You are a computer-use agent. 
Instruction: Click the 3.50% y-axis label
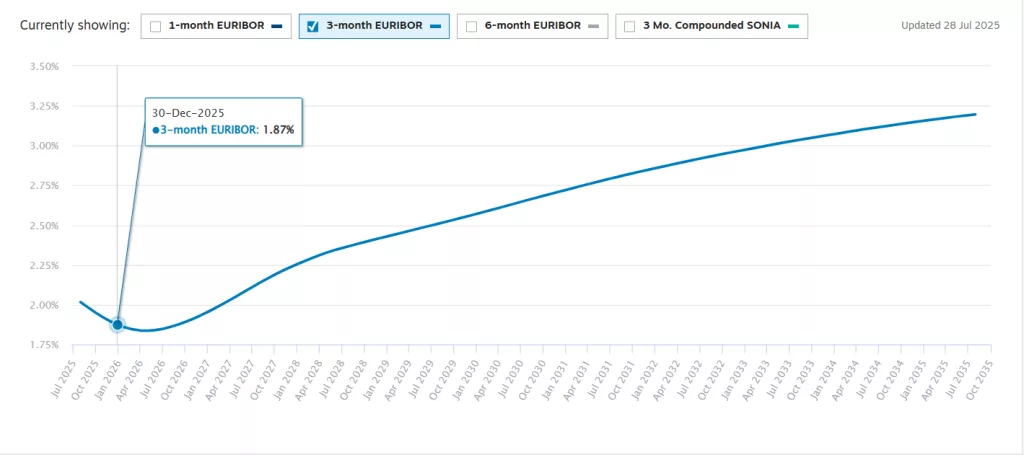click(x=45, y=66)
